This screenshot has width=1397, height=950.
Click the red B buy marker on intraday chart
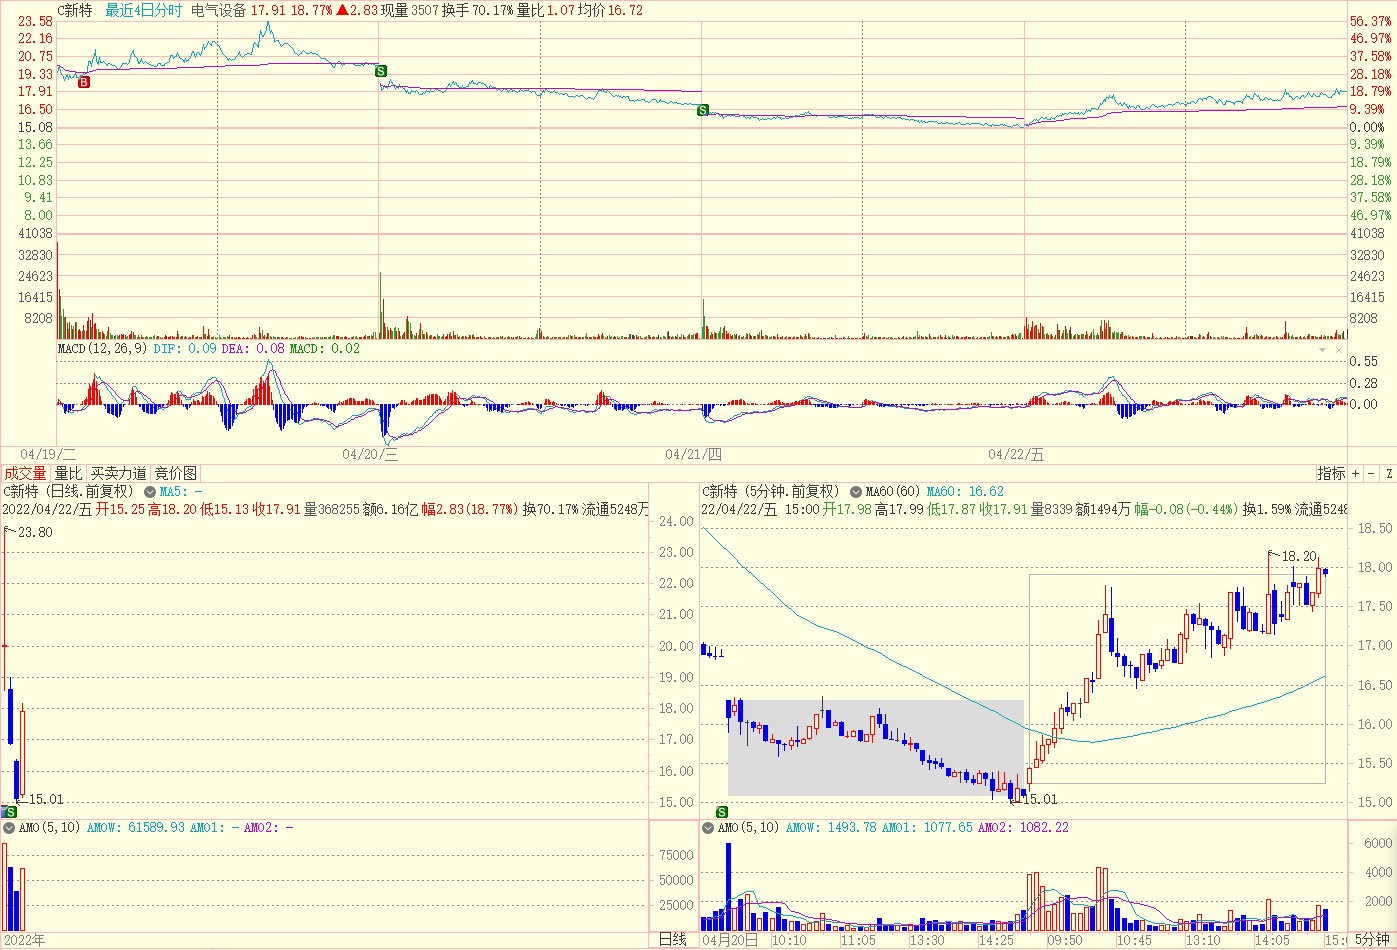pyautogui.click(x=84, y=82)
